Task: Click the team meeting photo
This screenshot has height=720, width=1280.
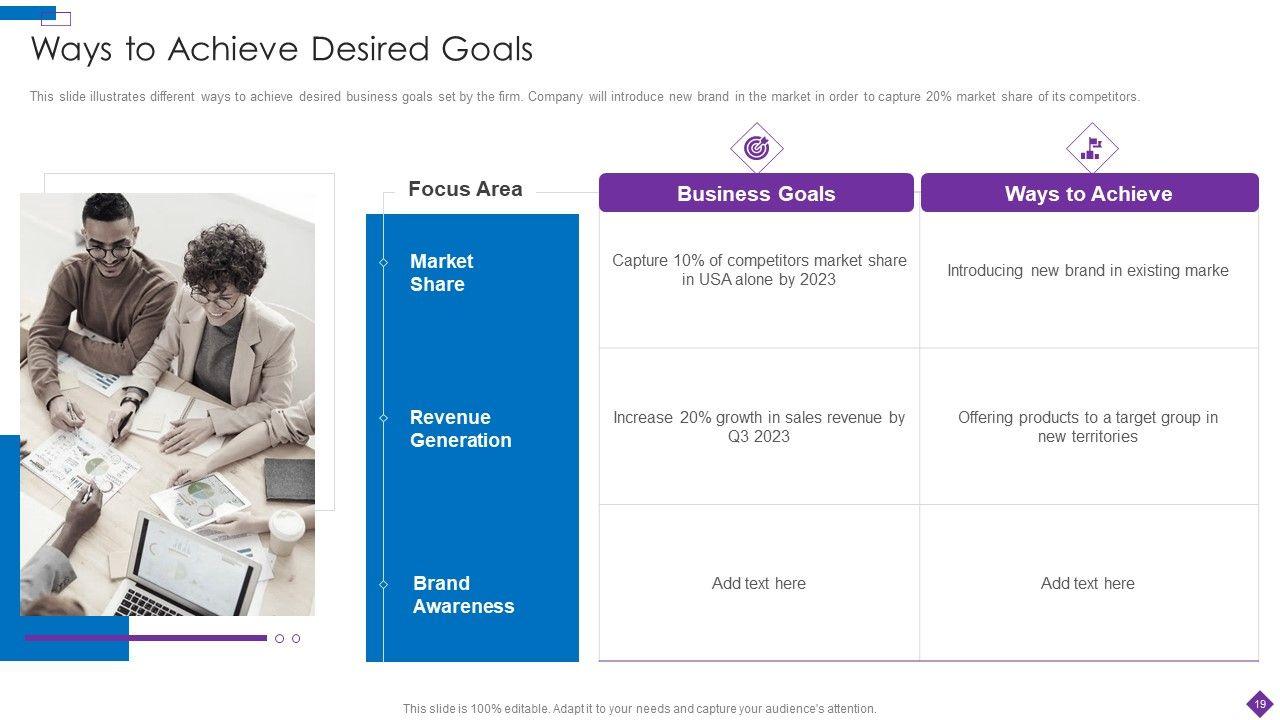Action: pyautogui.click(x=167, y=404)
